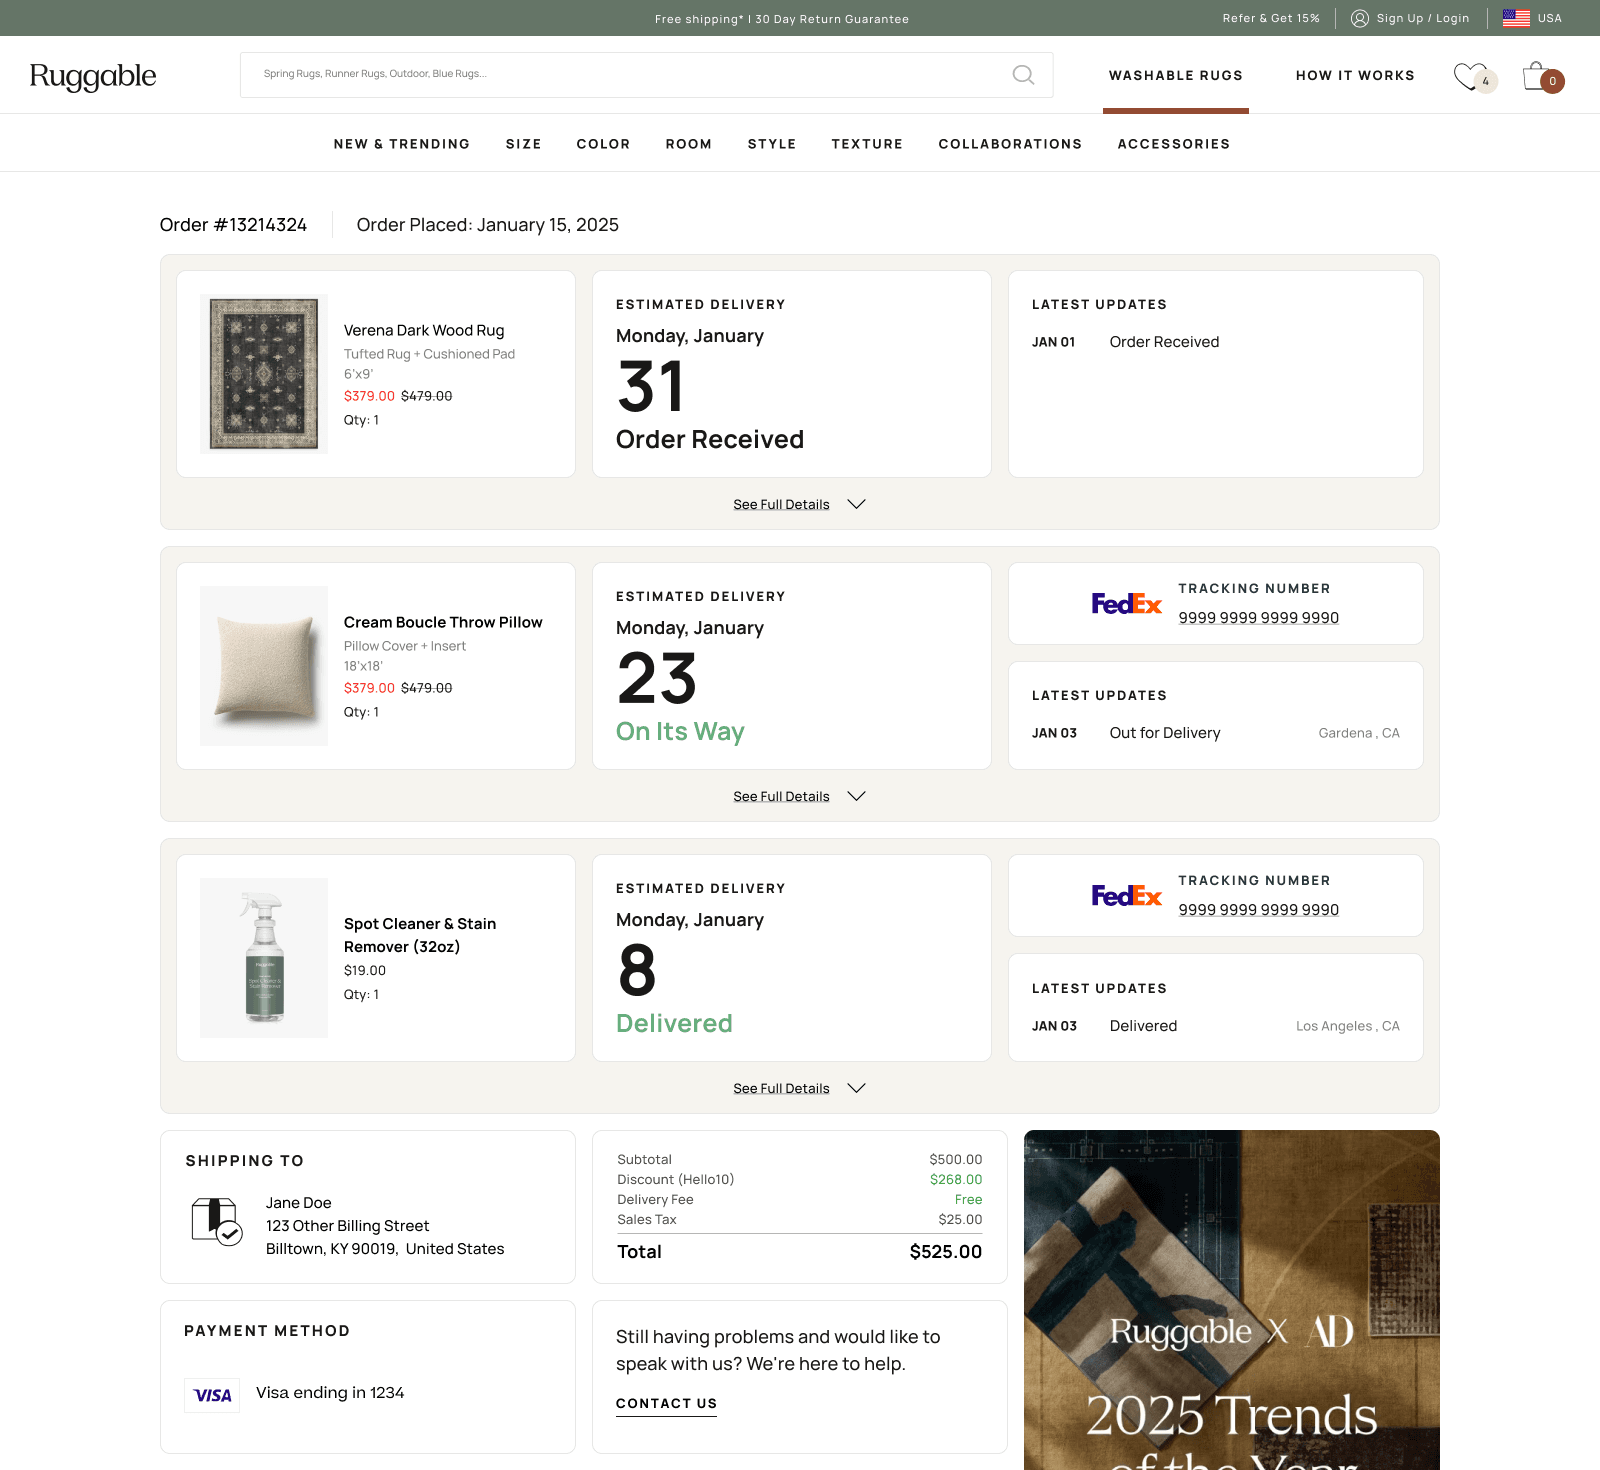
Task: Click See Full Details for Spot Cleaner
Action: point(781,1089)
